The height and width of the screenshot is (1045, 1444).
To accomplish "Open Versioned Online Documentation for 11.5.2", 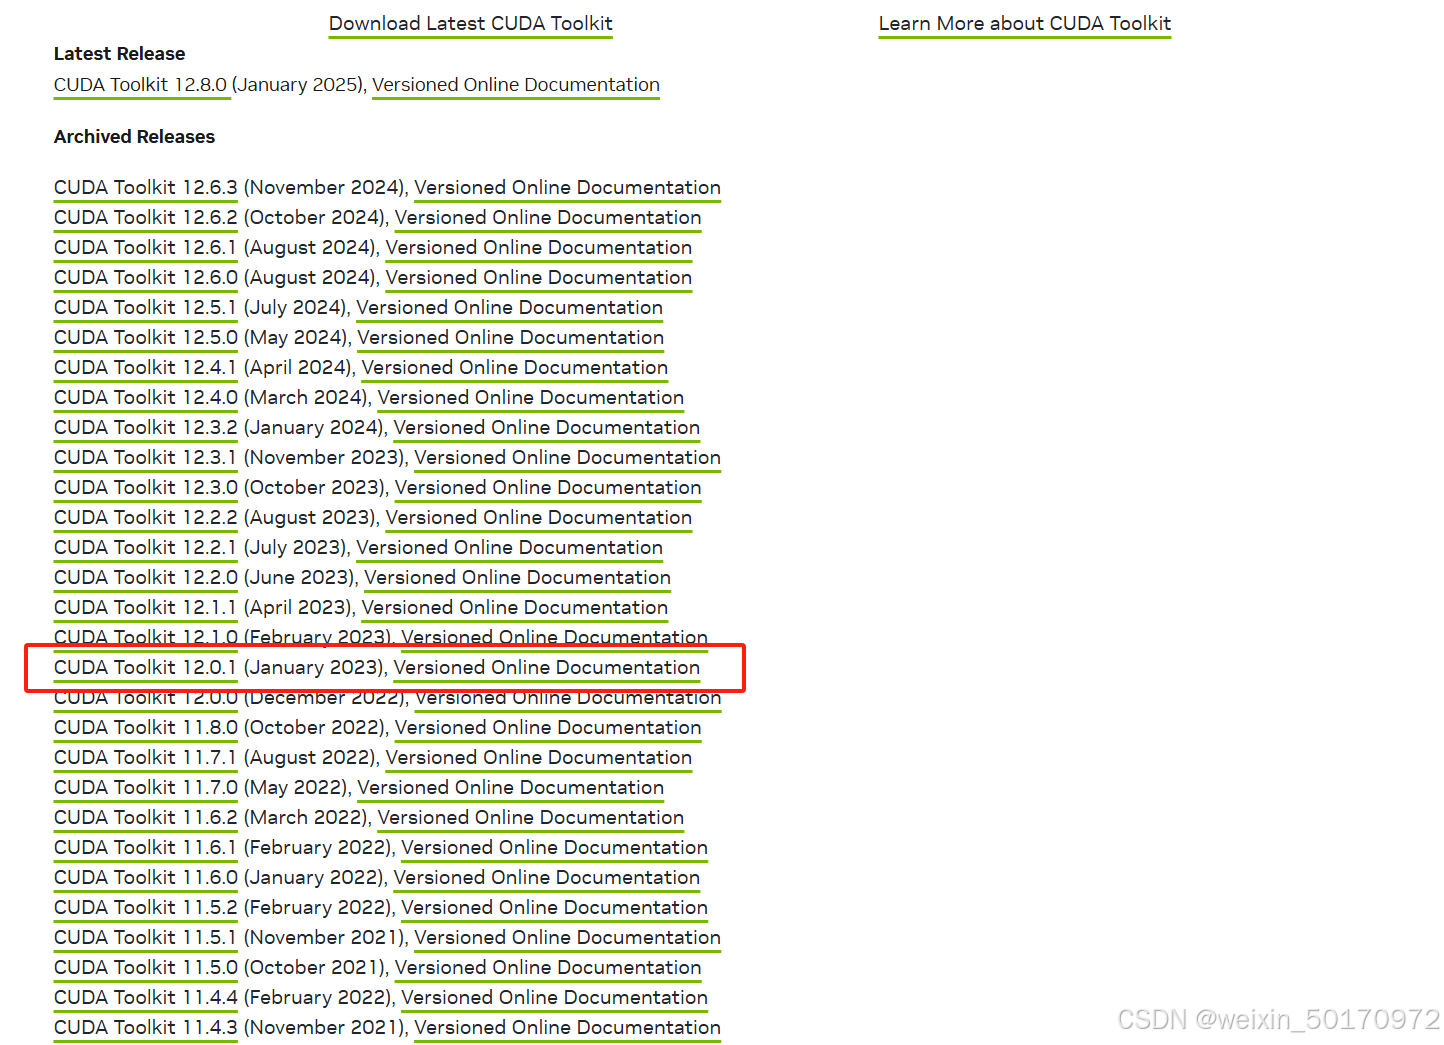I will [x=555, y=907].
